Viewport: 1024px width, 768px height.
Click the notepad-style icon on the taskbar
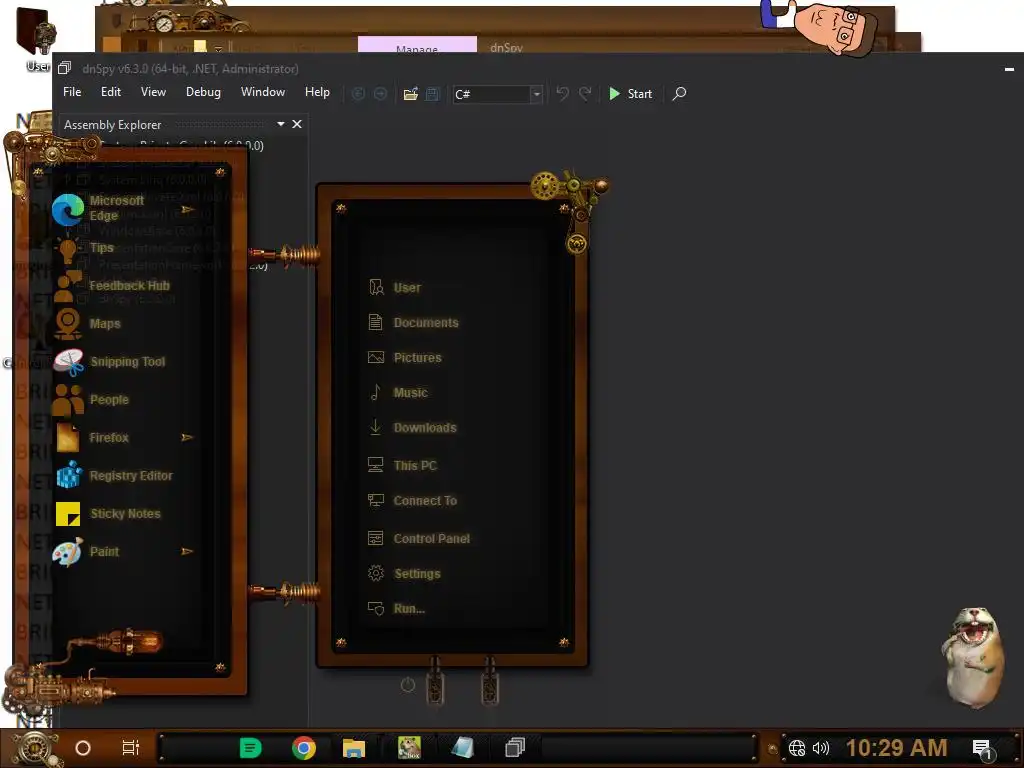click(462, 748)
